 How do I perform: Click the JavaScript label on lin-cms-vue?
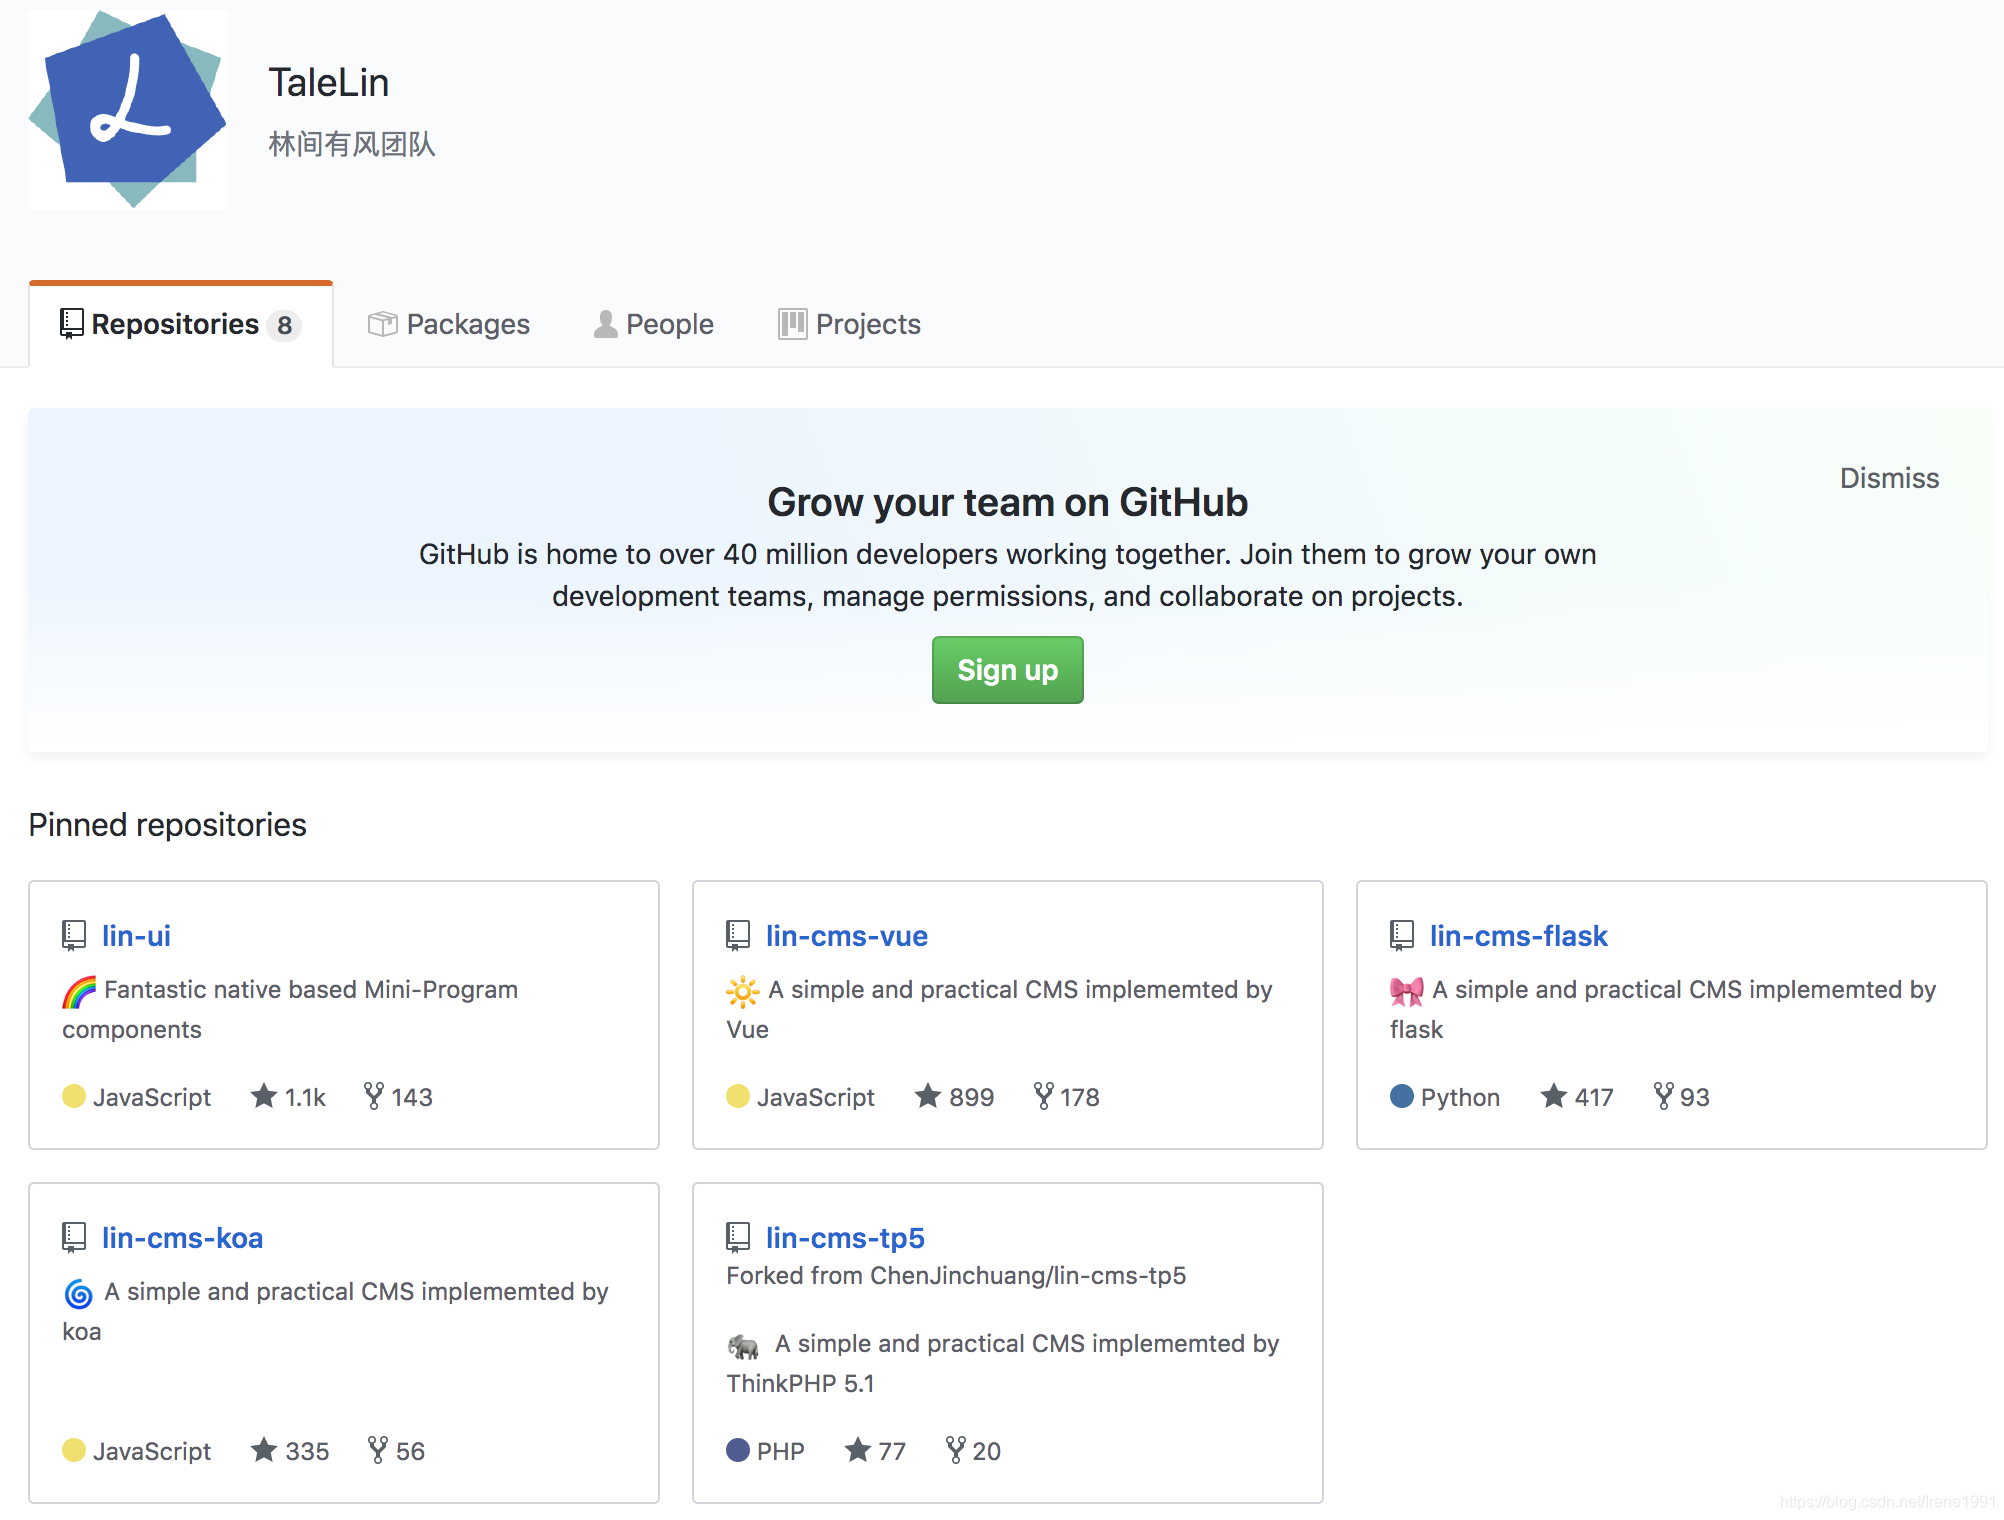pos(815,1097)
